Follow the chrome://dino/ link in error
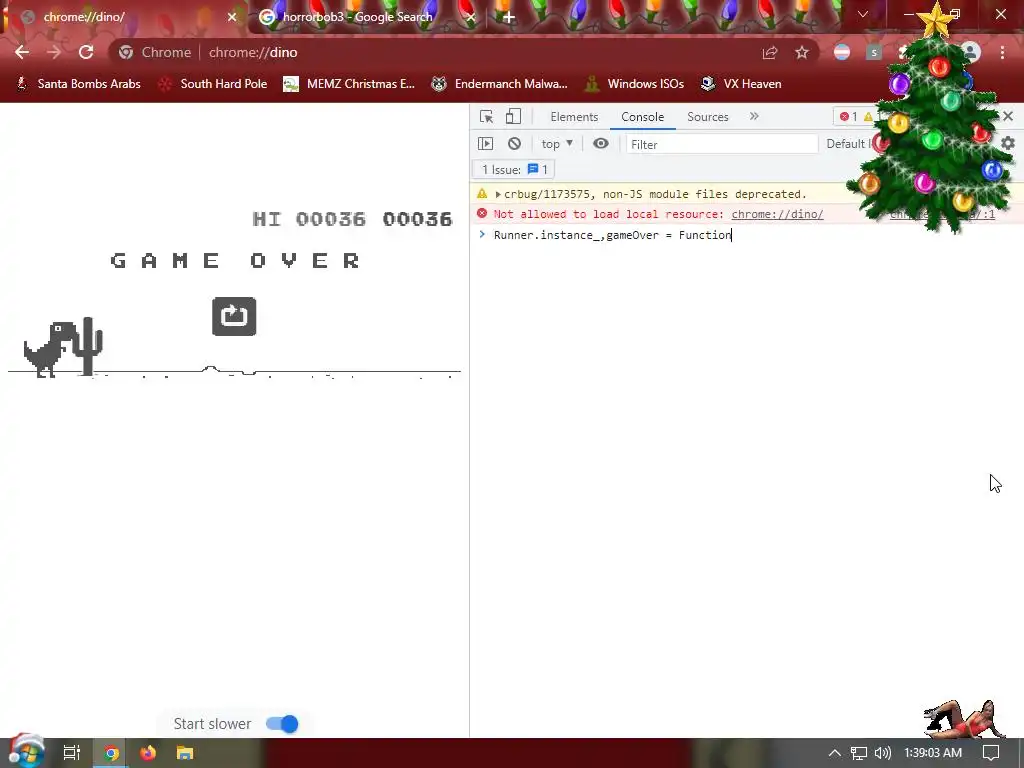 click(777, 214)
